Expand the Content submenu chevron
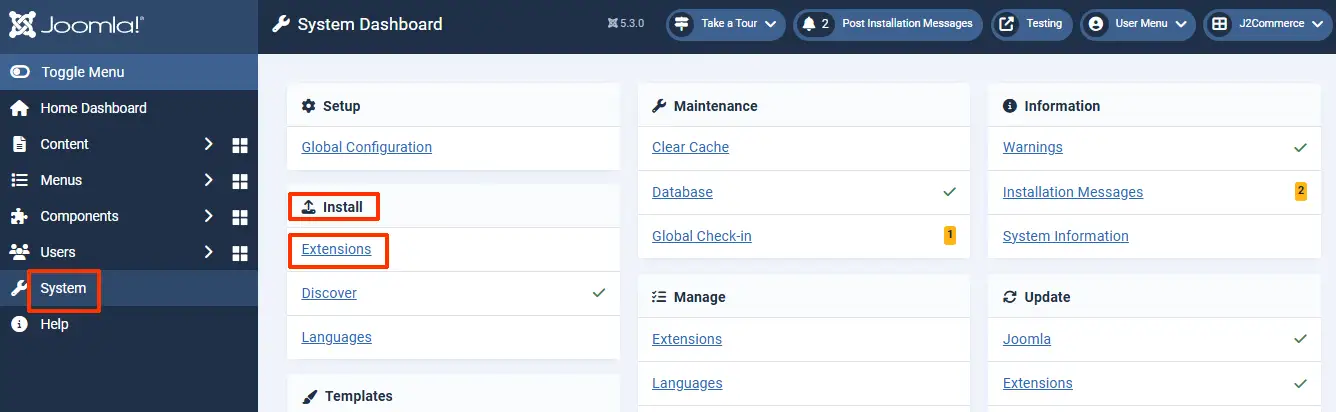The image size is (1336, 412). pos(208,144)
